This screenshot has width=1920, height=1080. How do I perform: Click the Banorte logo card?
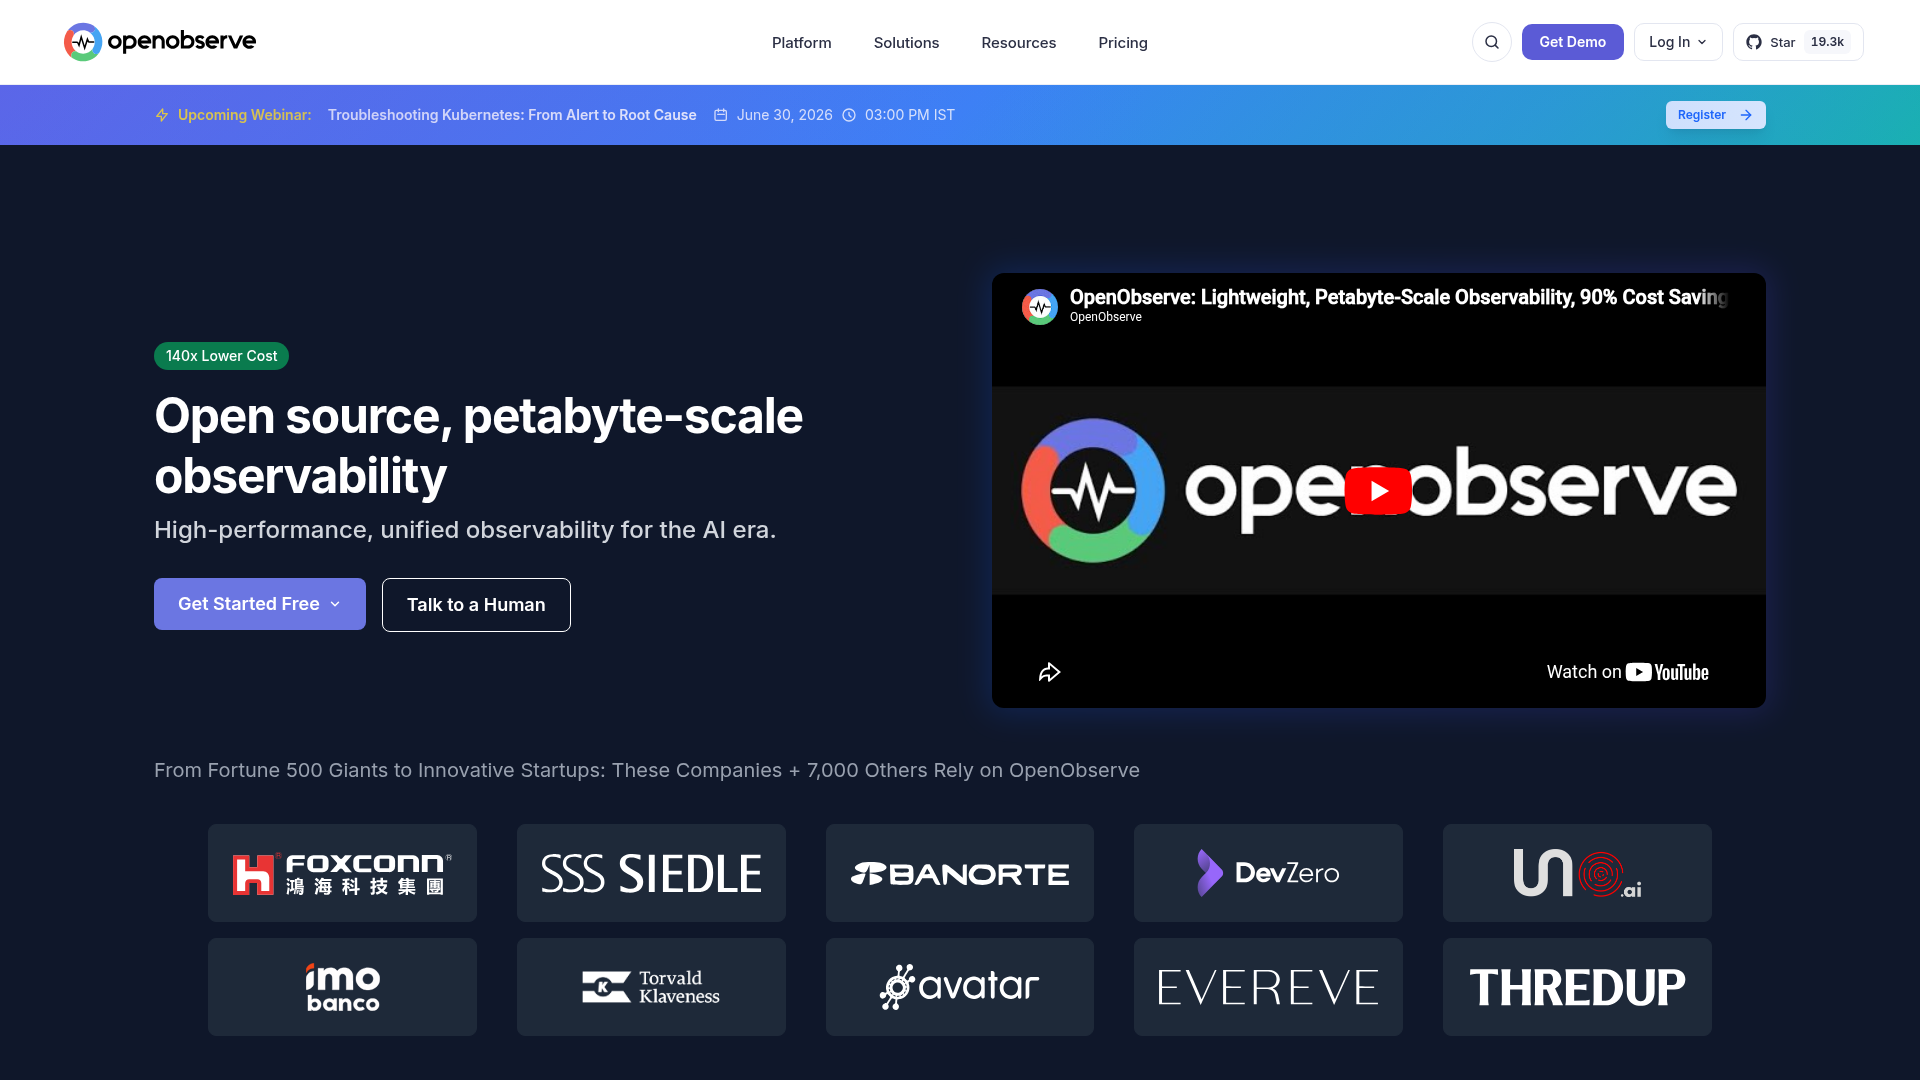tap(960, 873)
